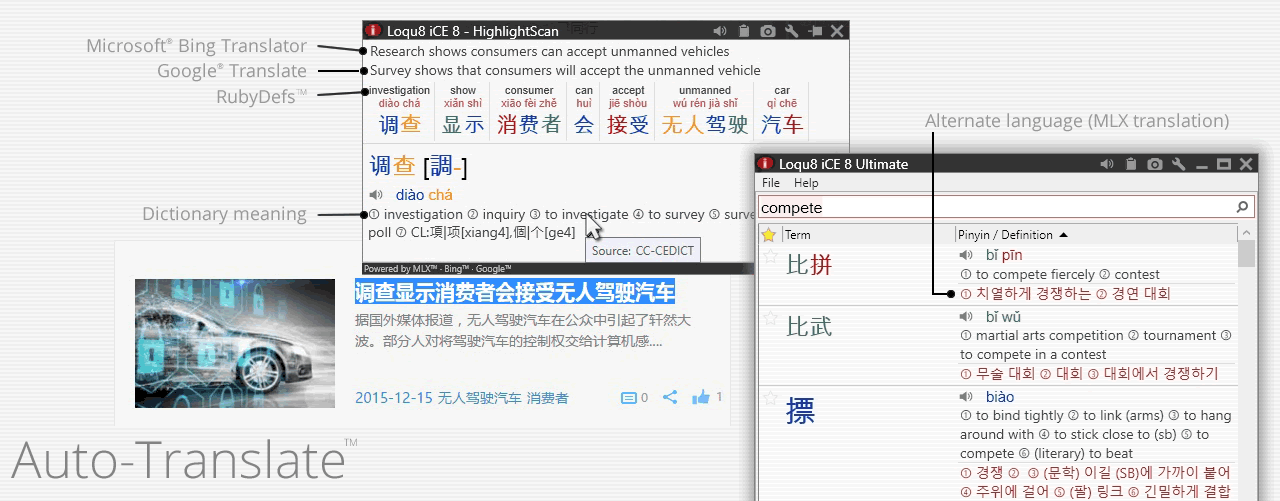Toggle favorite star for 摽 entry
The image size is (1280, 501).
771,398
